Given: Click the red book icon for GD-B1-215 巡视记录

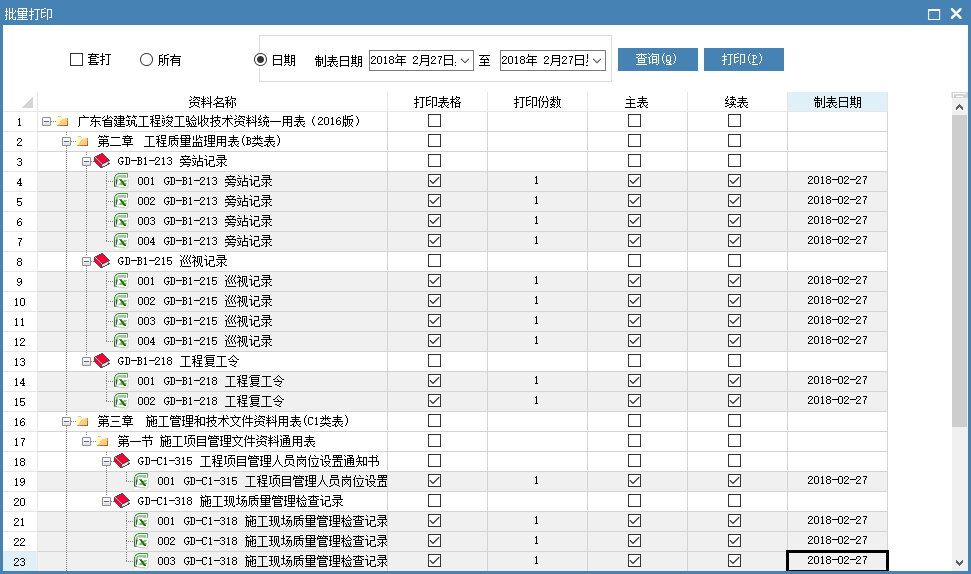Looking at the screenshot, I should pos(102,261).
